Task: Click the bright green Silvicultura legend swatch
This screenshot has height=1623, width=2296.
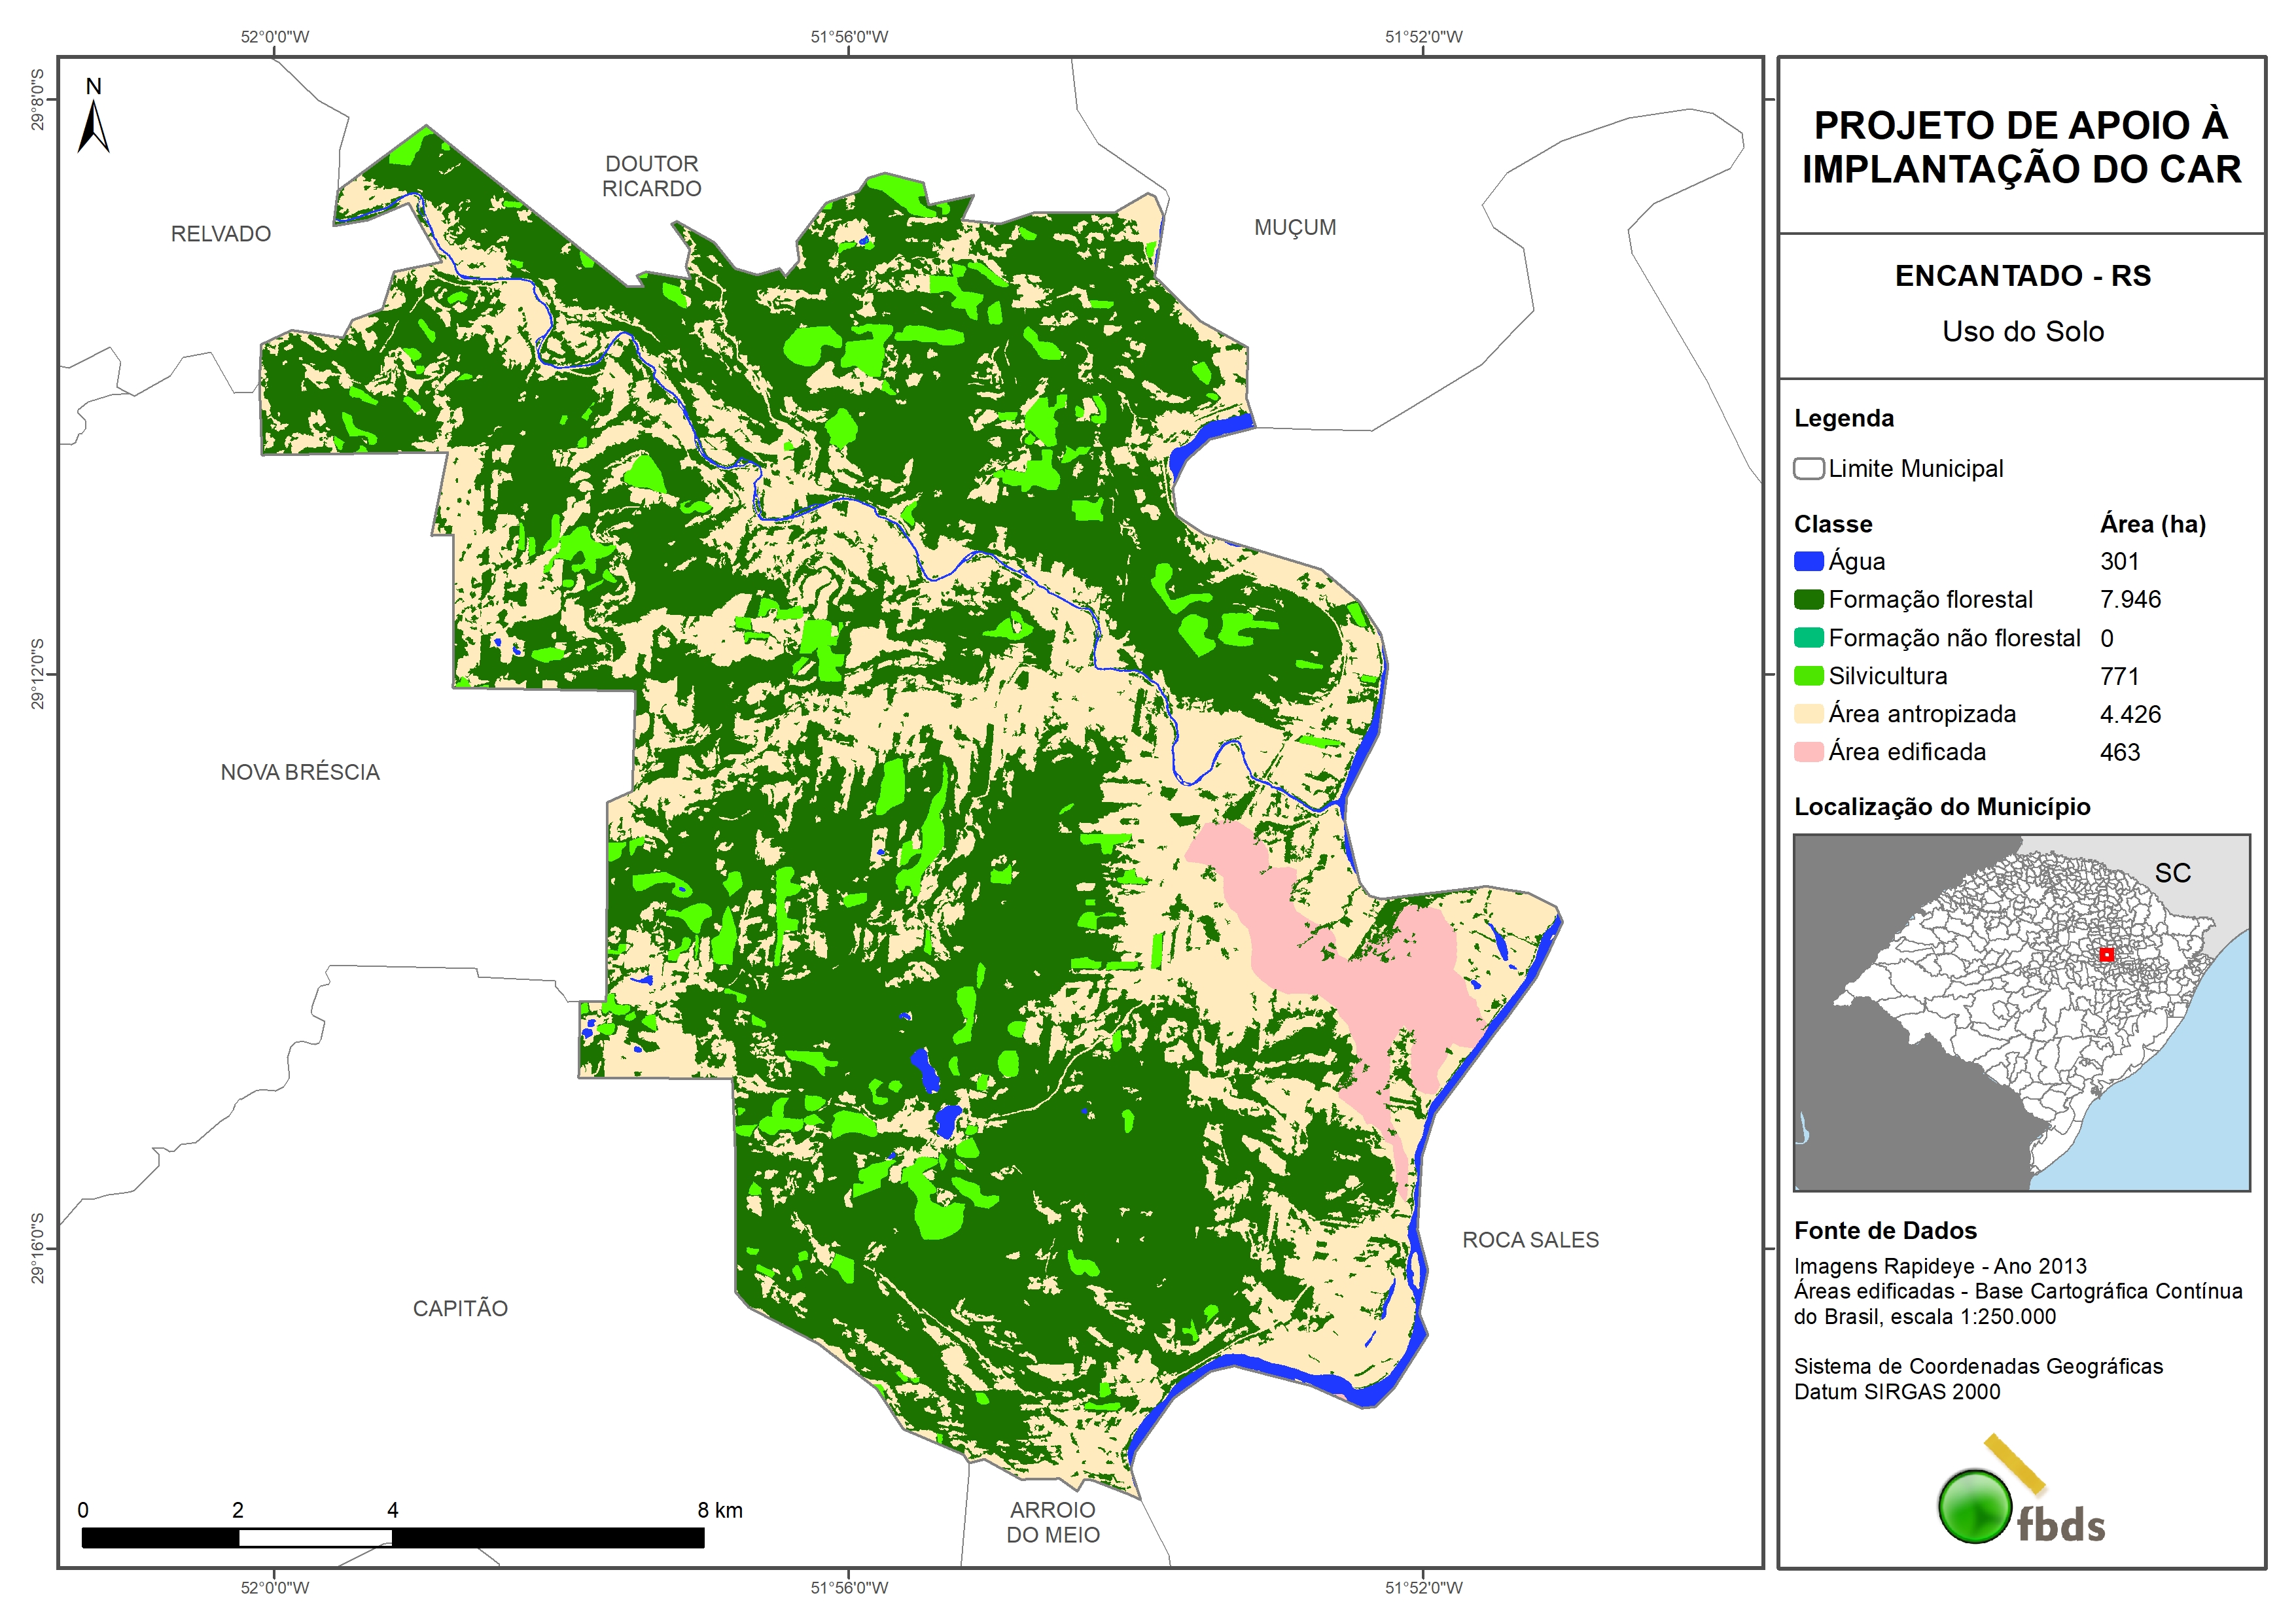Action: click(x=1808, y=676)
